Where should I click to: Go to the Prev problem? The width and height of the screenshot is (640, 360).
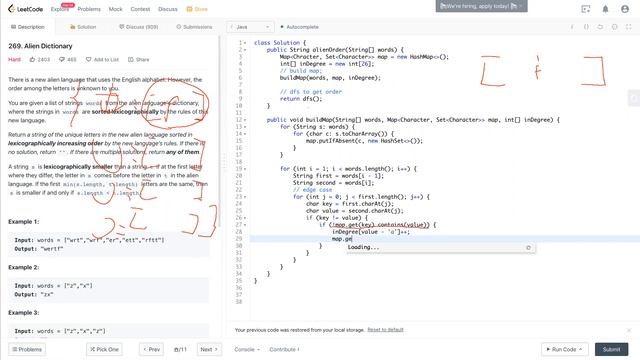tap(151, 349)
